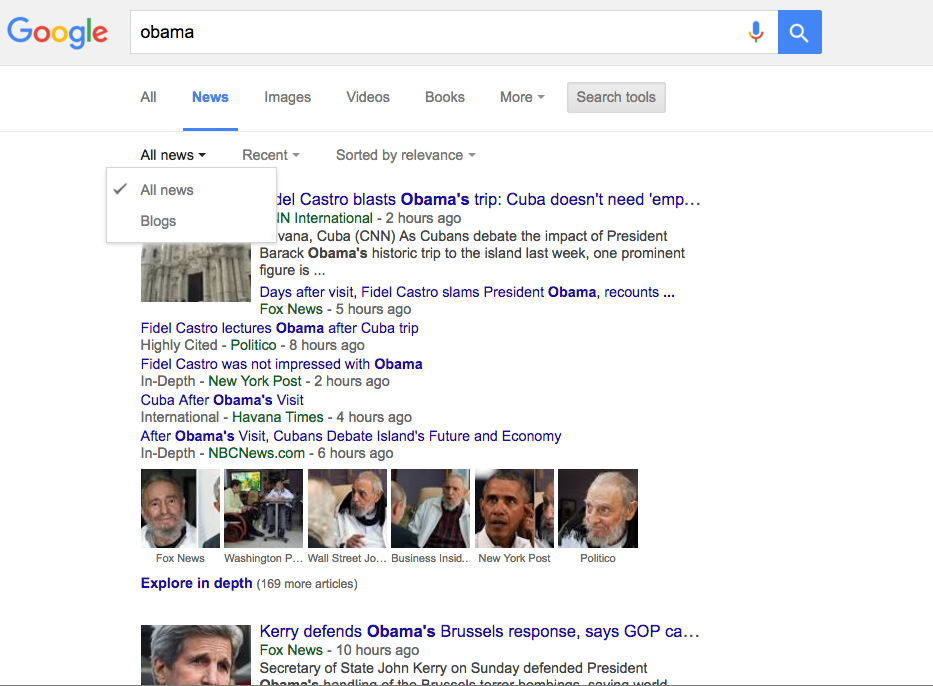Click the Politico Castro thumbnail
This screenshot has width=933, height=686.
(x=598, y=508)
